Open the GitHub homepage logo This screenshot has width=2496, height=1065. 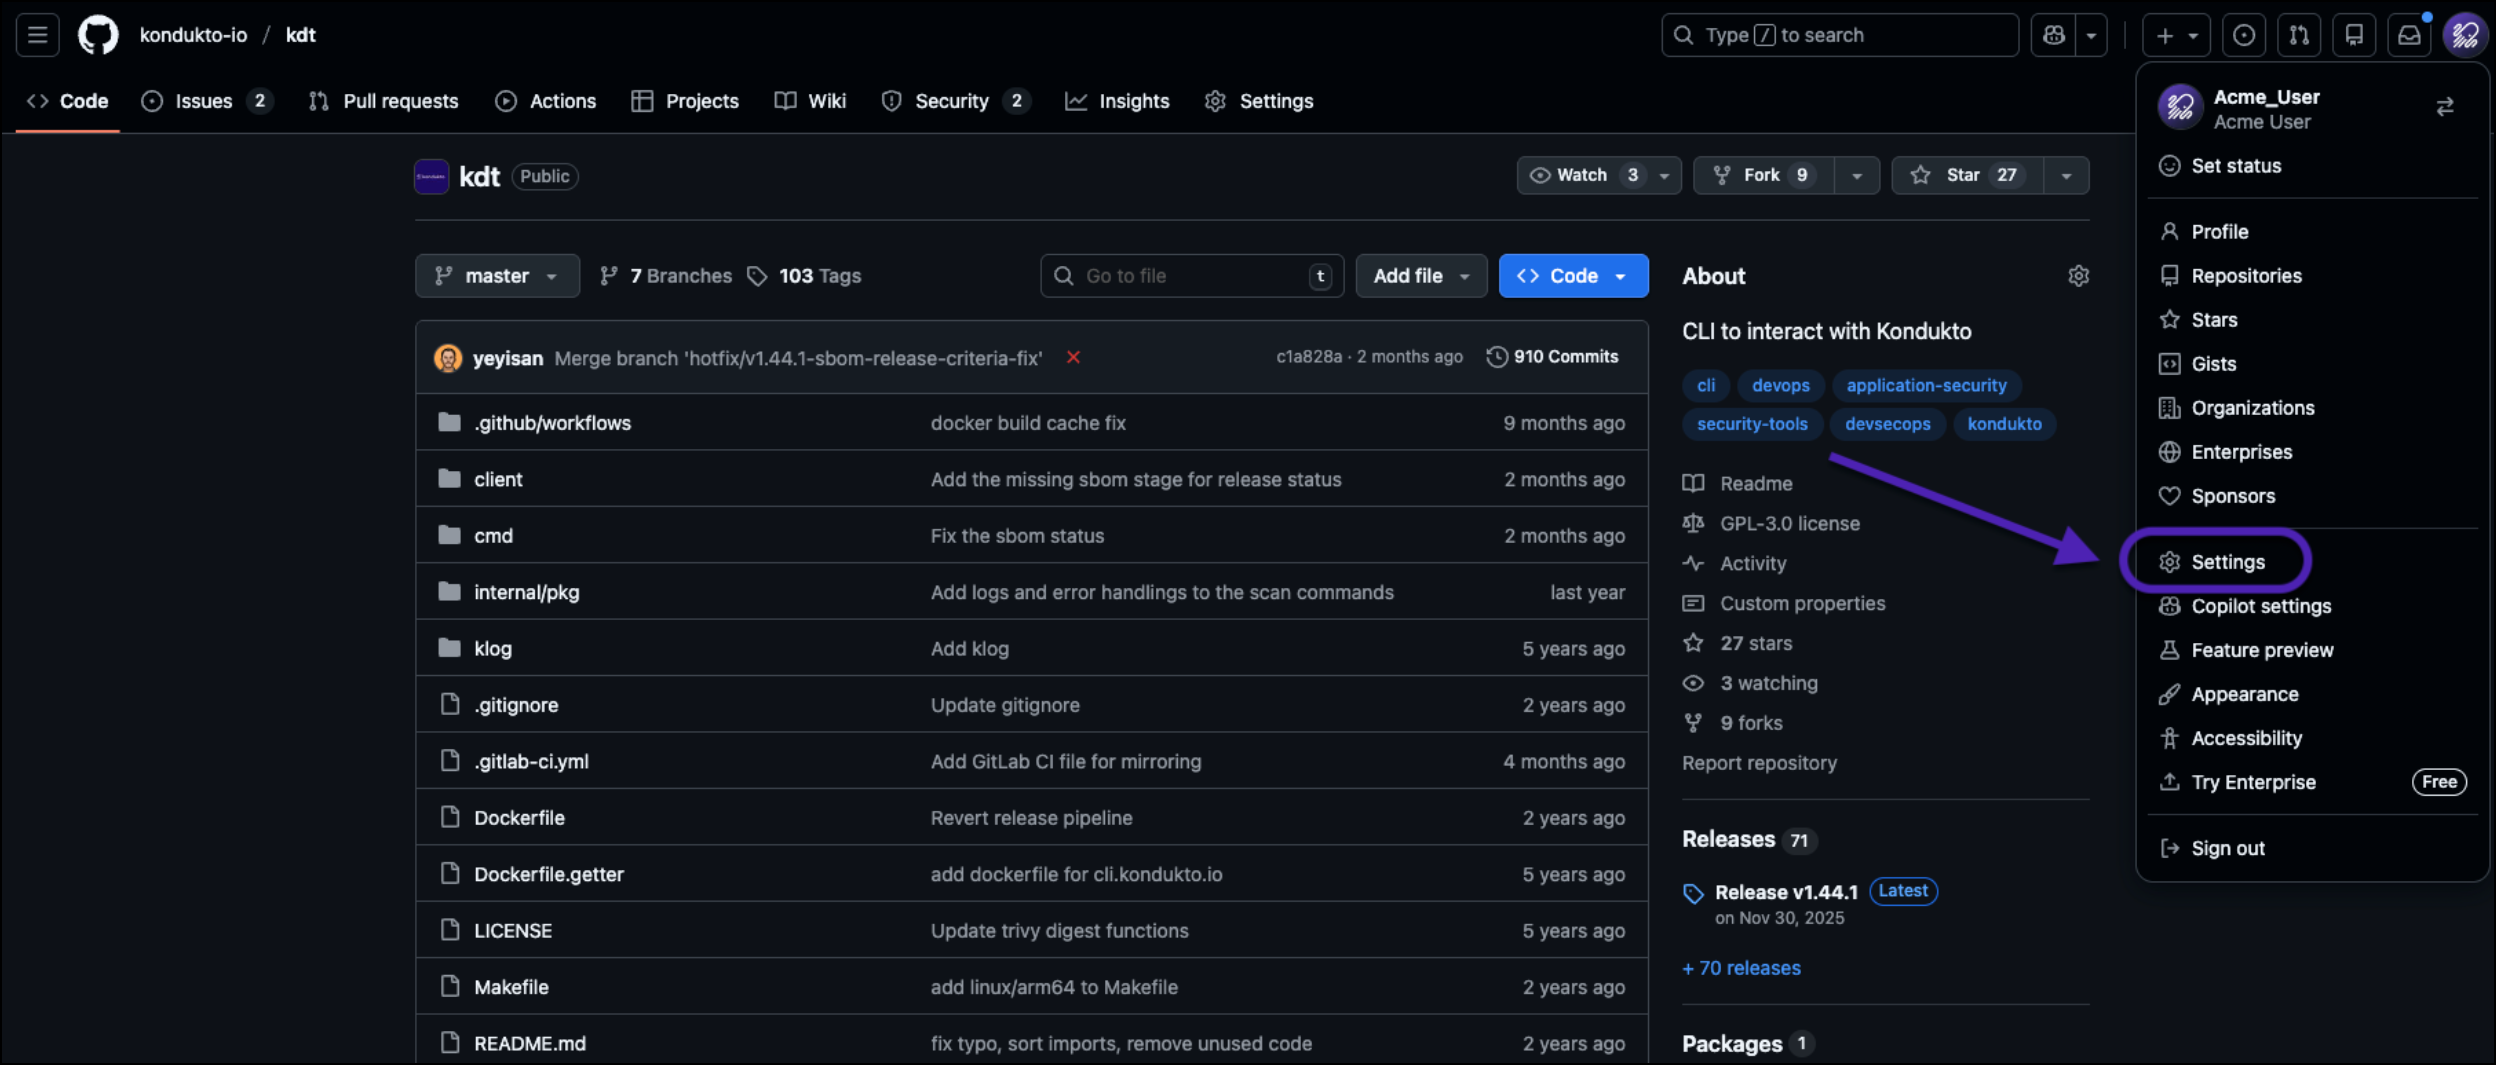[x=98, y=35]
